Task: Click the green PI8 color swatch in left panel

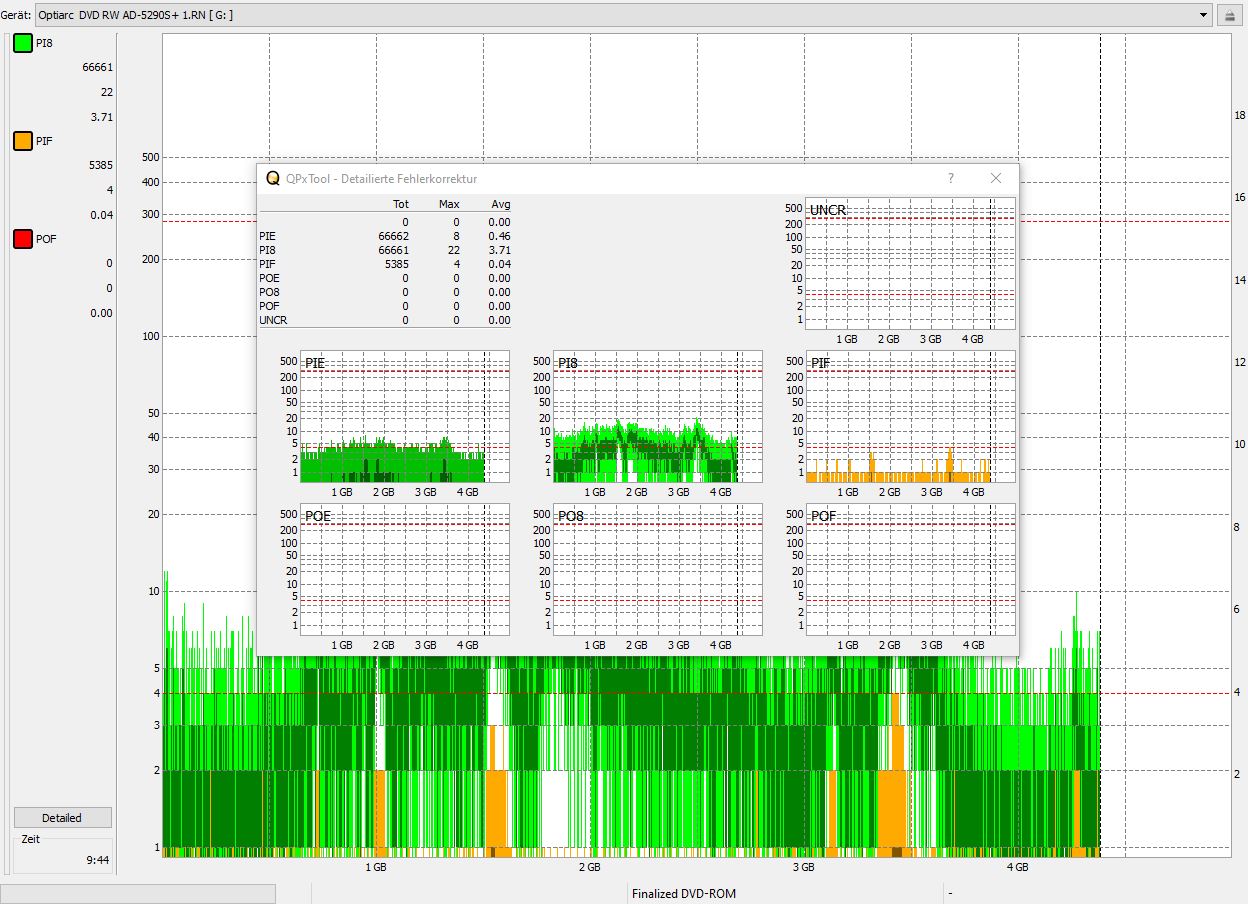Action: click(23, 43)
